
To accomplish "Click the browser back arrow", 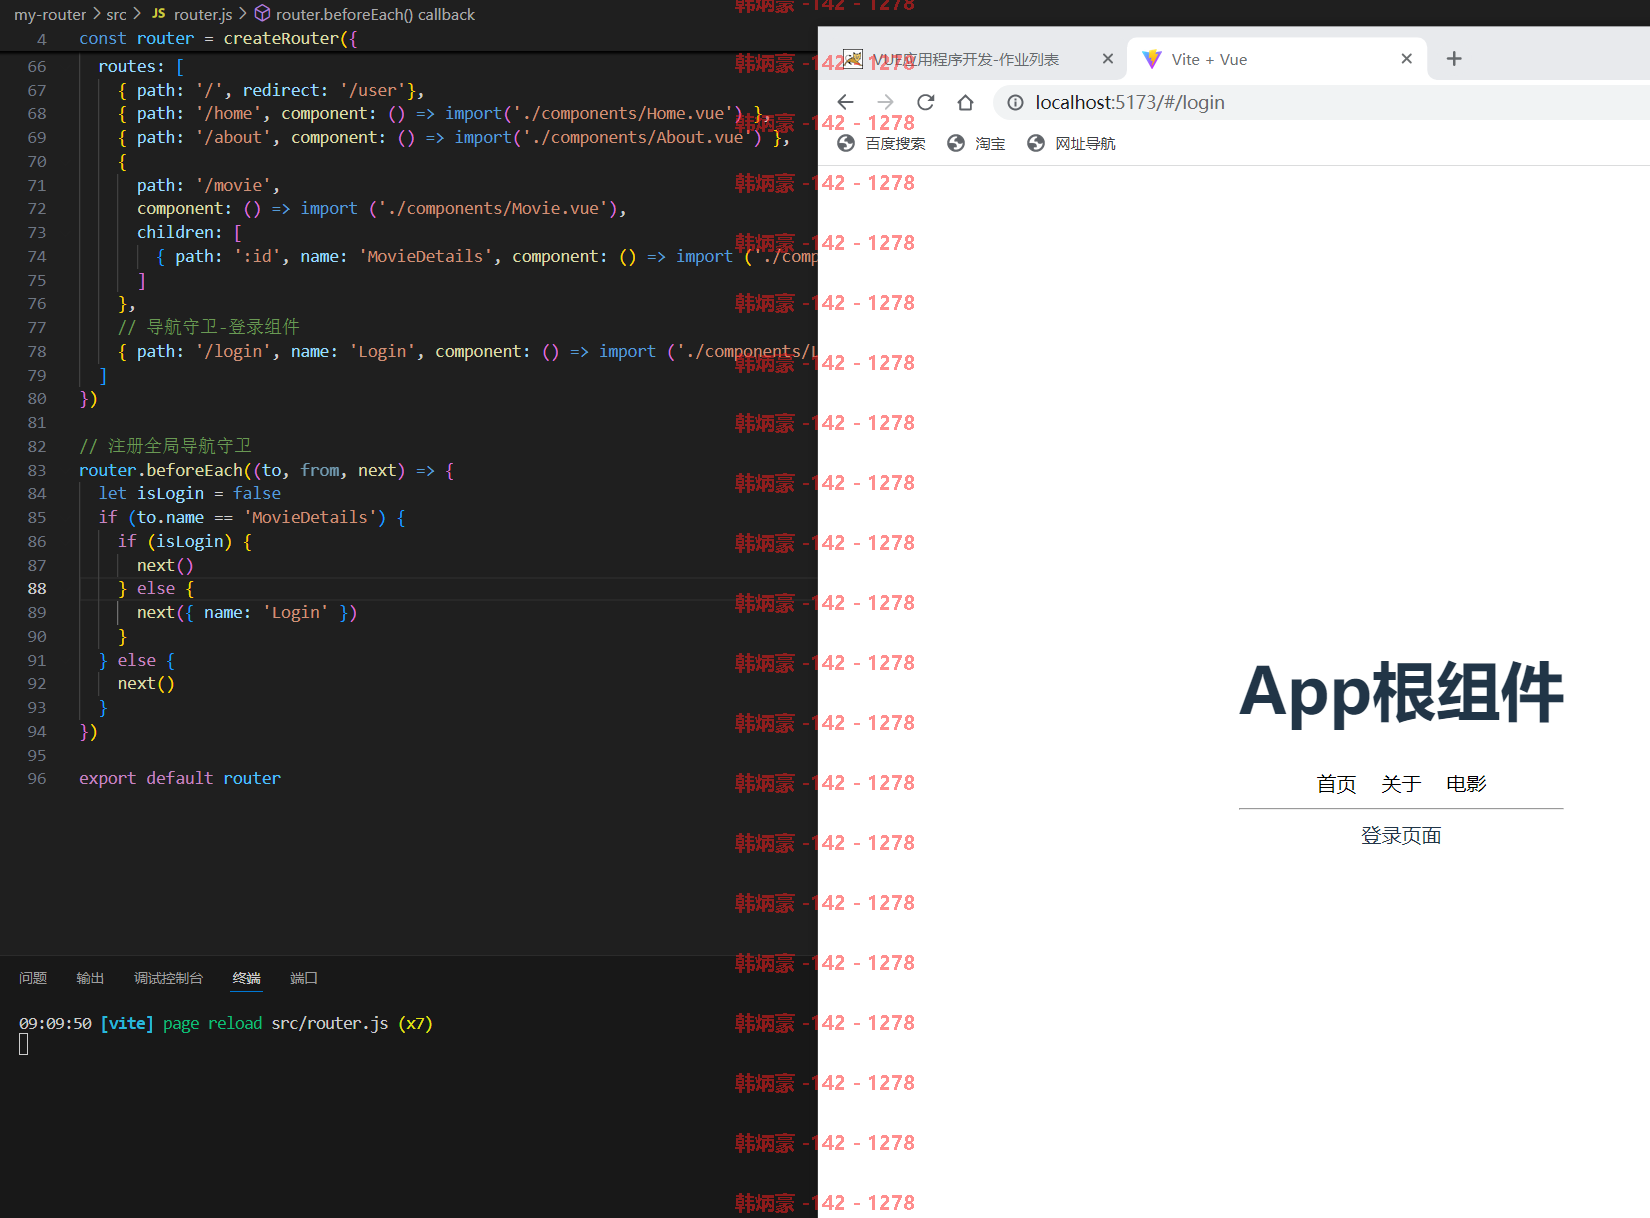I will click(845, 102).
